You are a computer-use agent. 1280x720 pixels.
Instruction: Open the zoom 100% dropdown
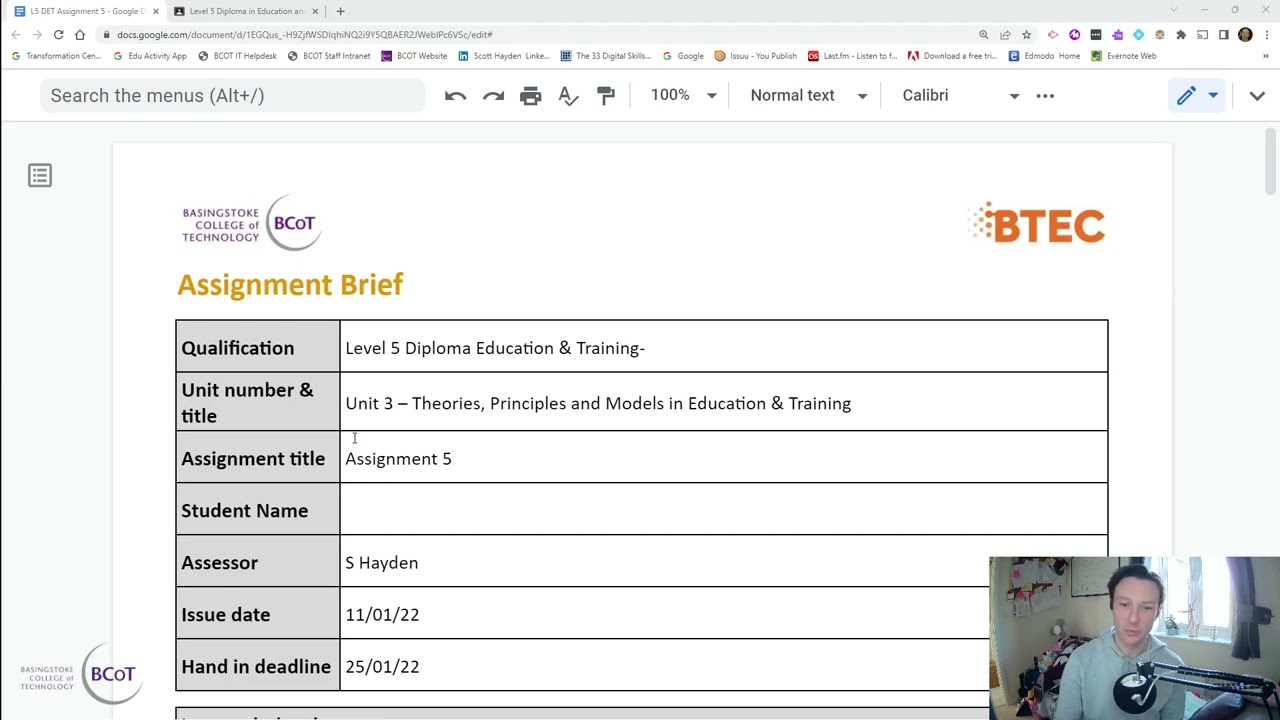(x=684, y=95)
